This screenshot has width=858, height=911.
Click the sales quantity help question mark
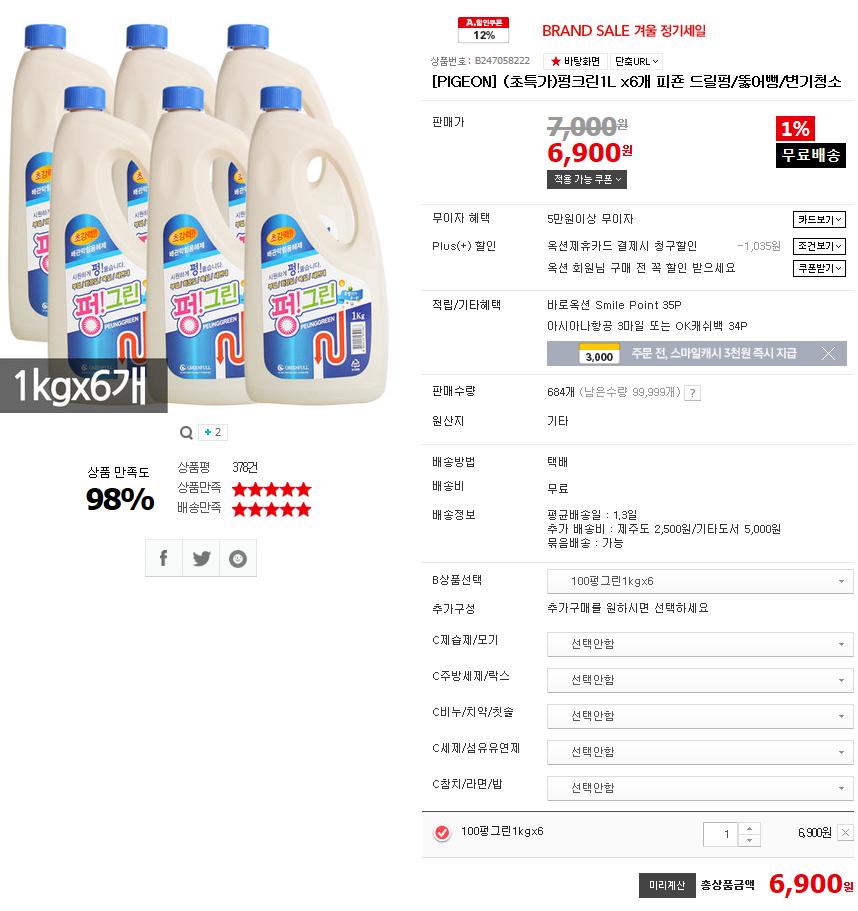[x=692, y=393]
